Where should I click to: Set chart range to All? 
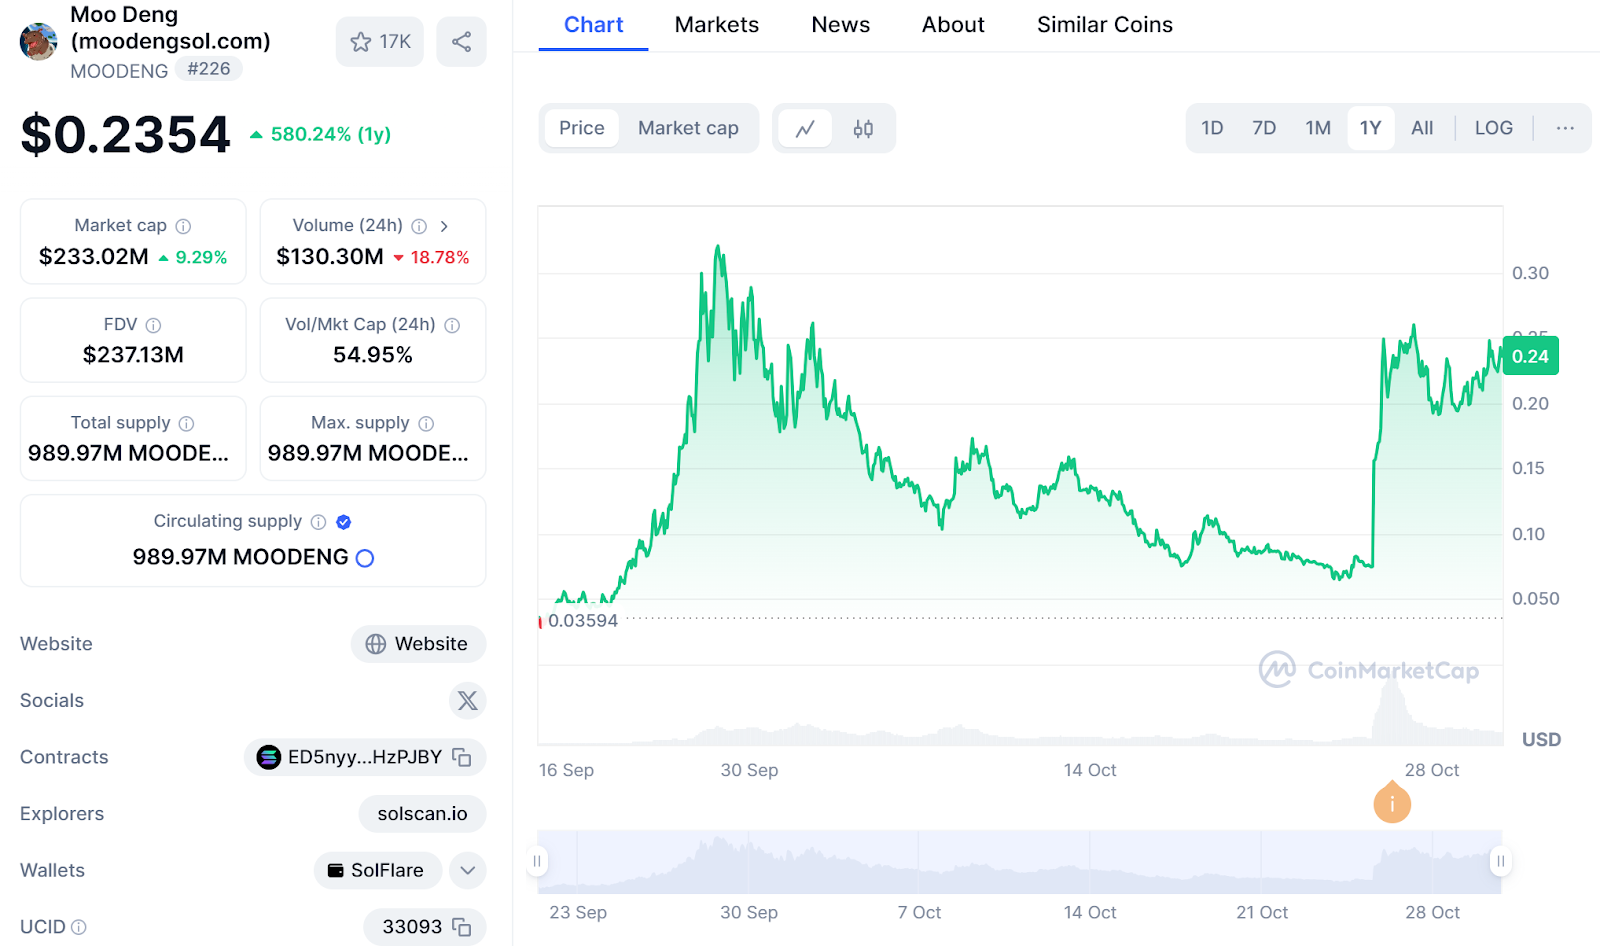coord(1422,128)
